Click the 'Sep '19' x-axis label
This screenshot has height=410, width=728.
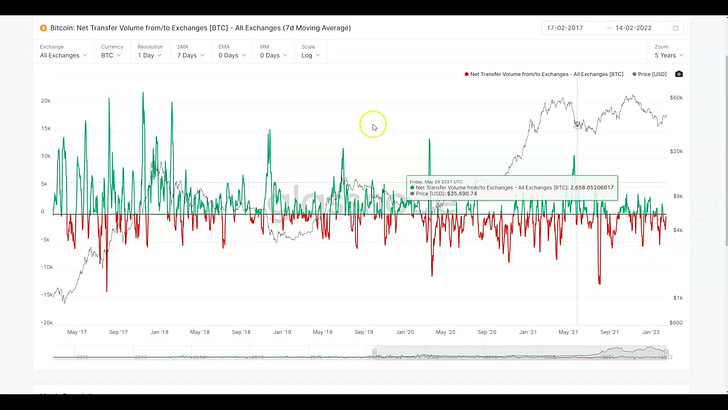tap(364, 332)
